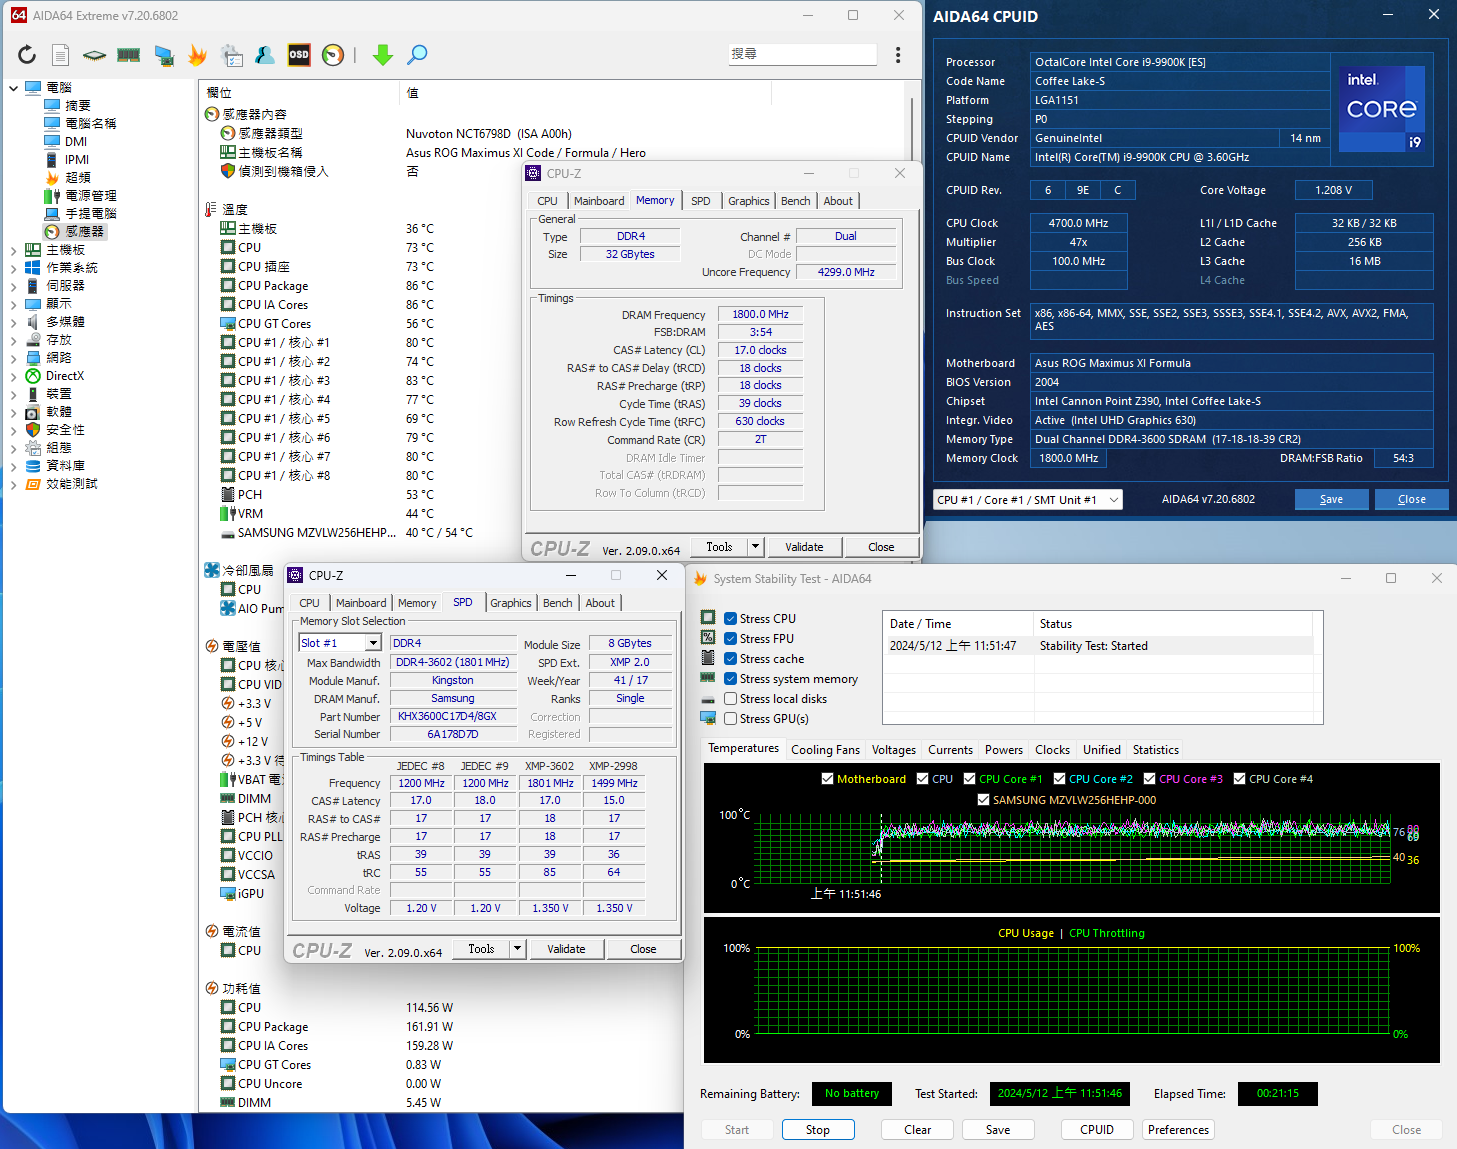Viewport: 1457px width, 1149px height.
Task: Open the Slot #1 dropdown in CPU-Z SPD
Action: [x=373, y=643]
